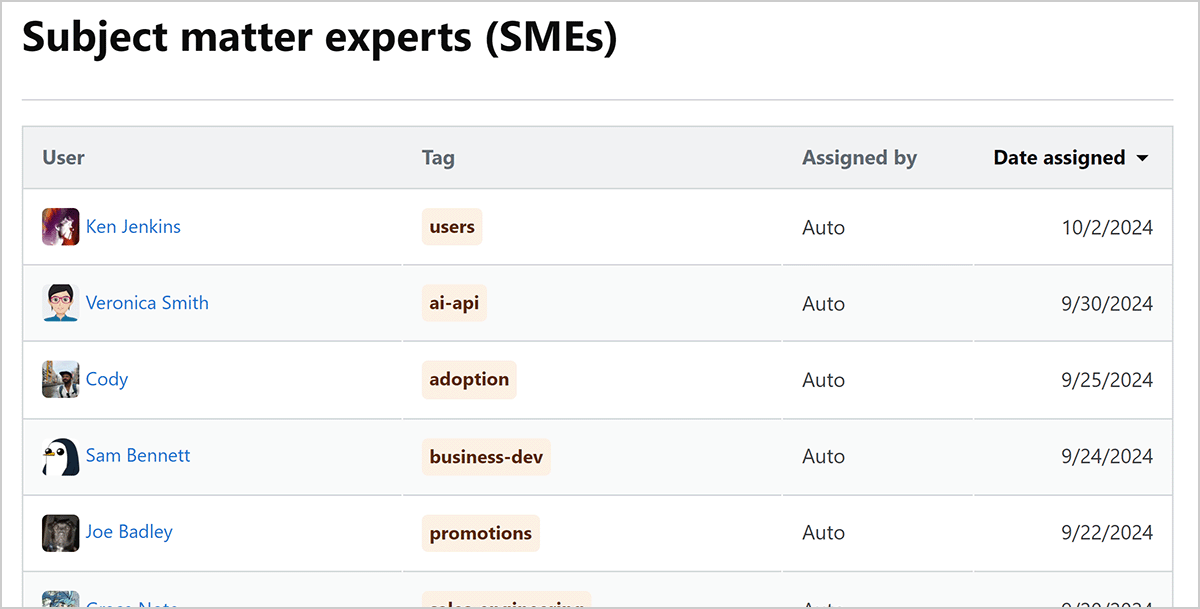Open Veronica Smith's profile link
1200x609 pixels.
tap(147, 303)
